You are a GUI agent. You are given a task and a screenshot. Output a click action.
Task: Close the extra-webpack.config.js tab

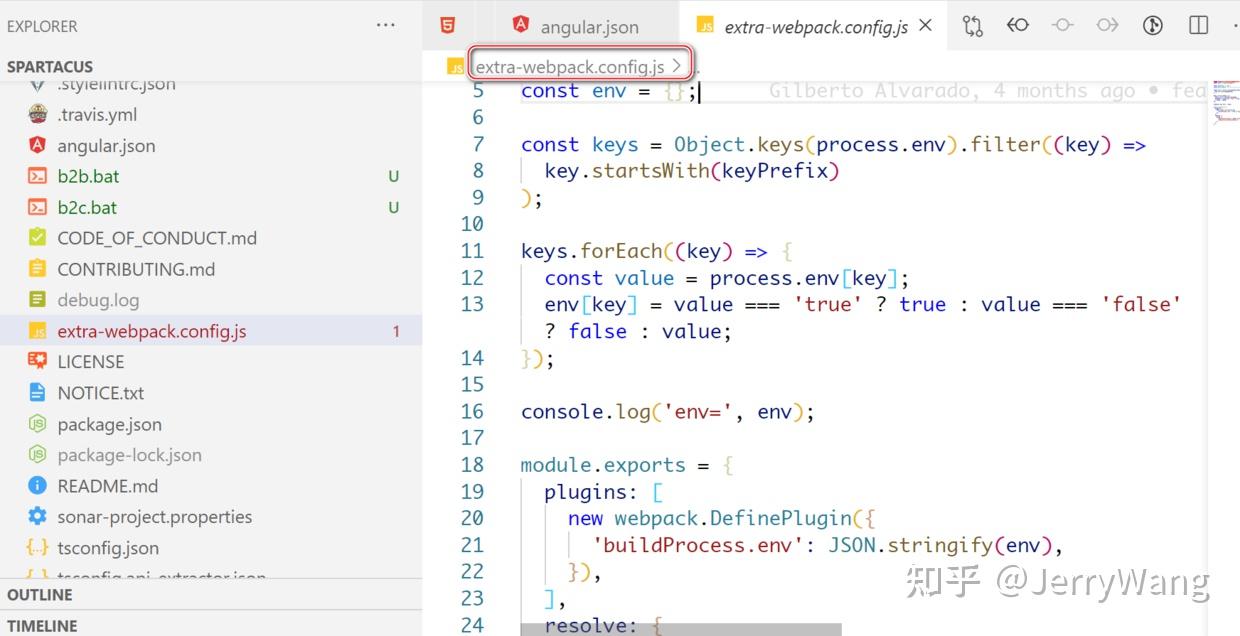tap(925, 25)
